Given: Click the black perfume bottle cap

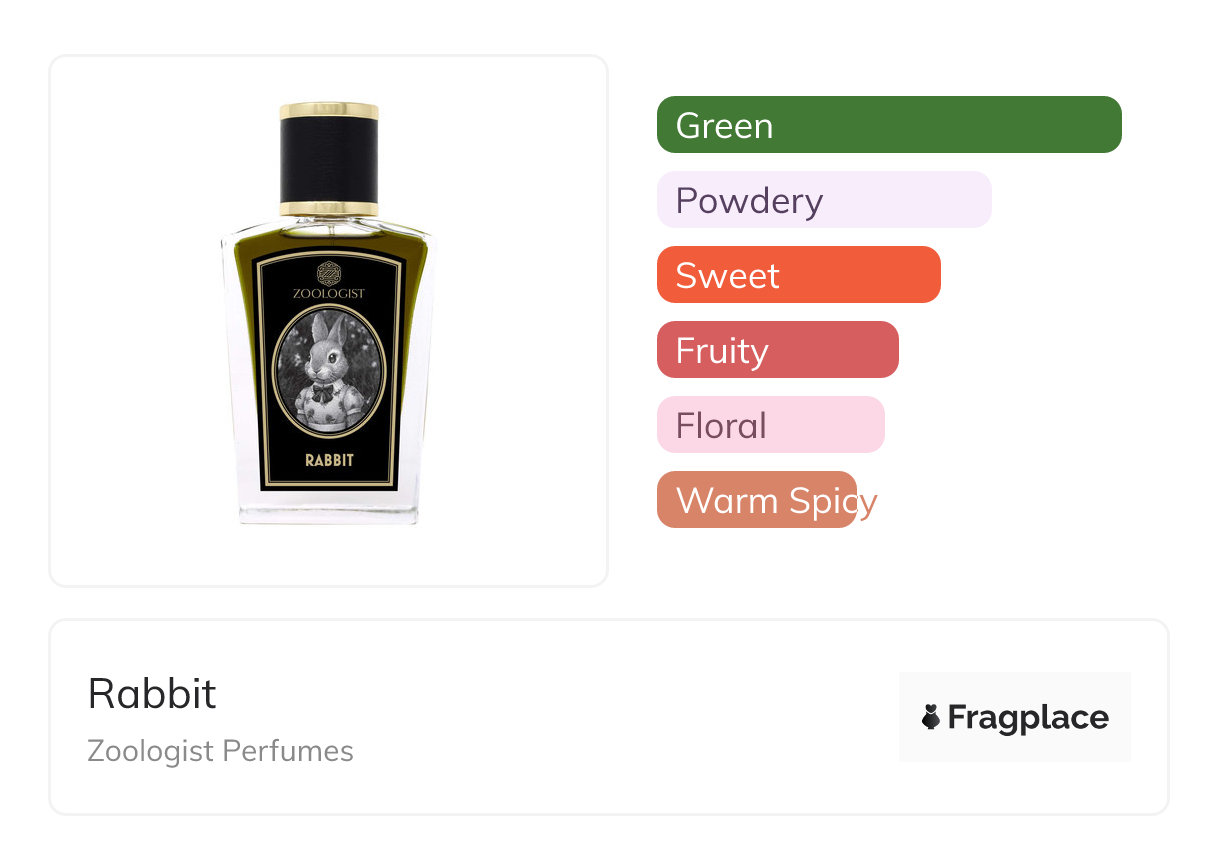Looking at the screenshot, I should click(x=329, y=159).
